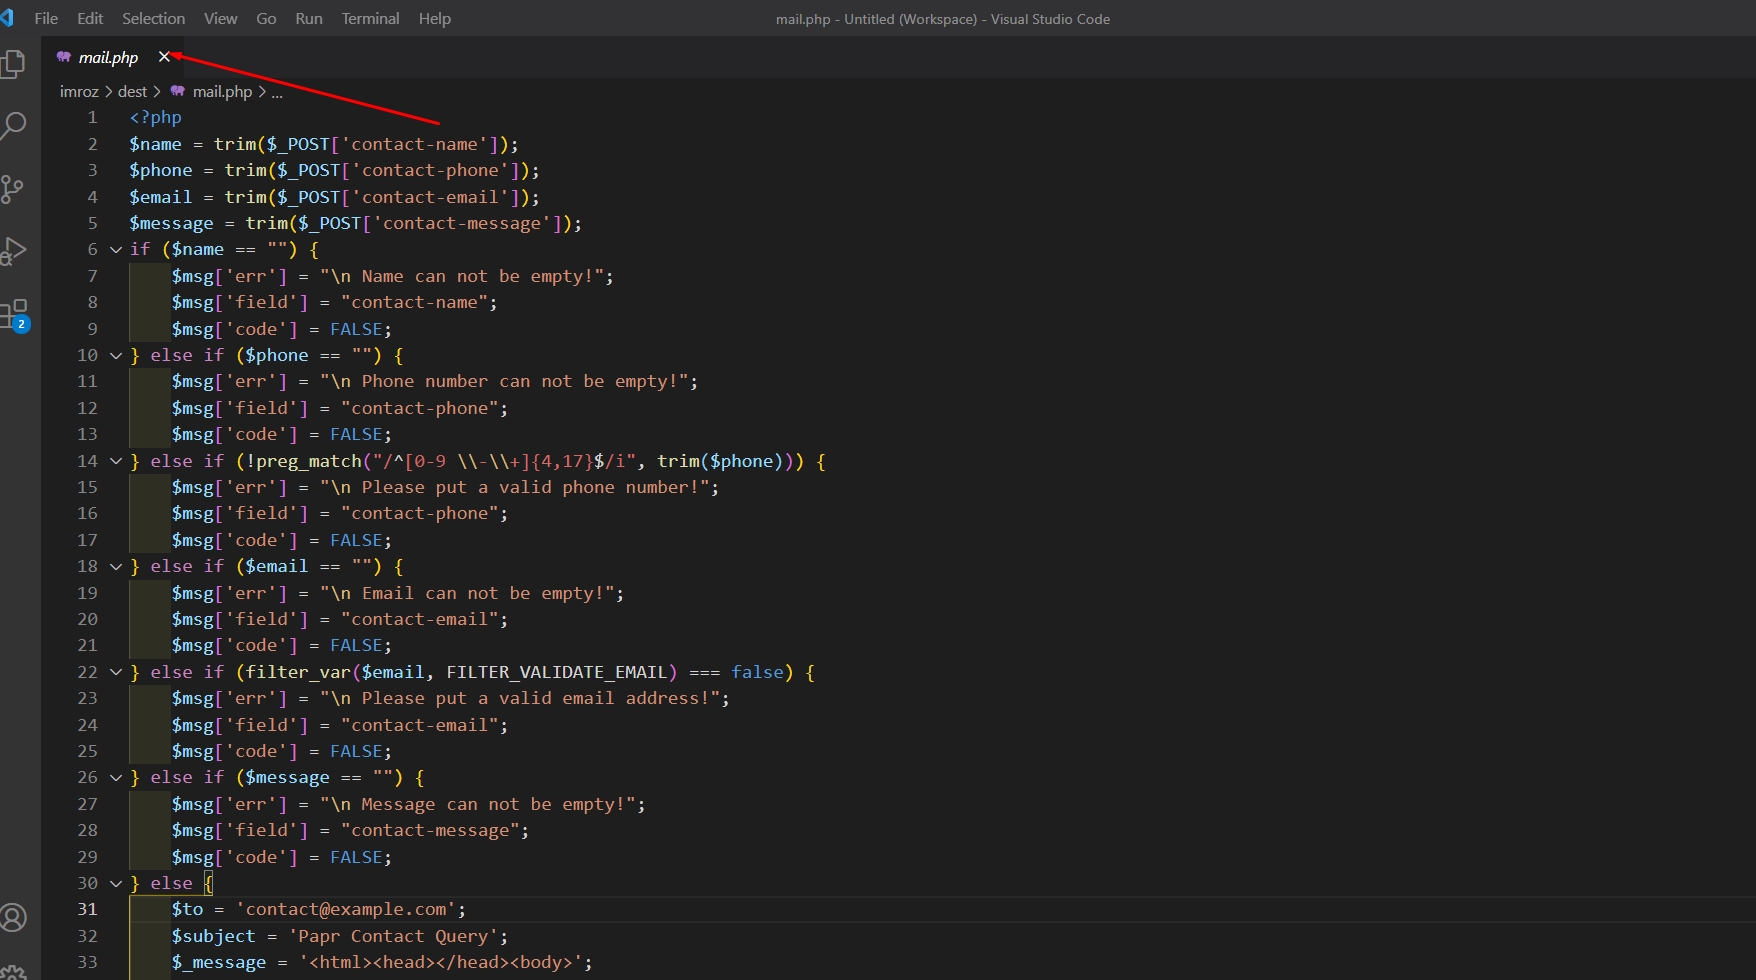This screenshot has height=980, width=1756.
Task: Collapse the else if ($phone) block on line 10
Action: (116, 356)
